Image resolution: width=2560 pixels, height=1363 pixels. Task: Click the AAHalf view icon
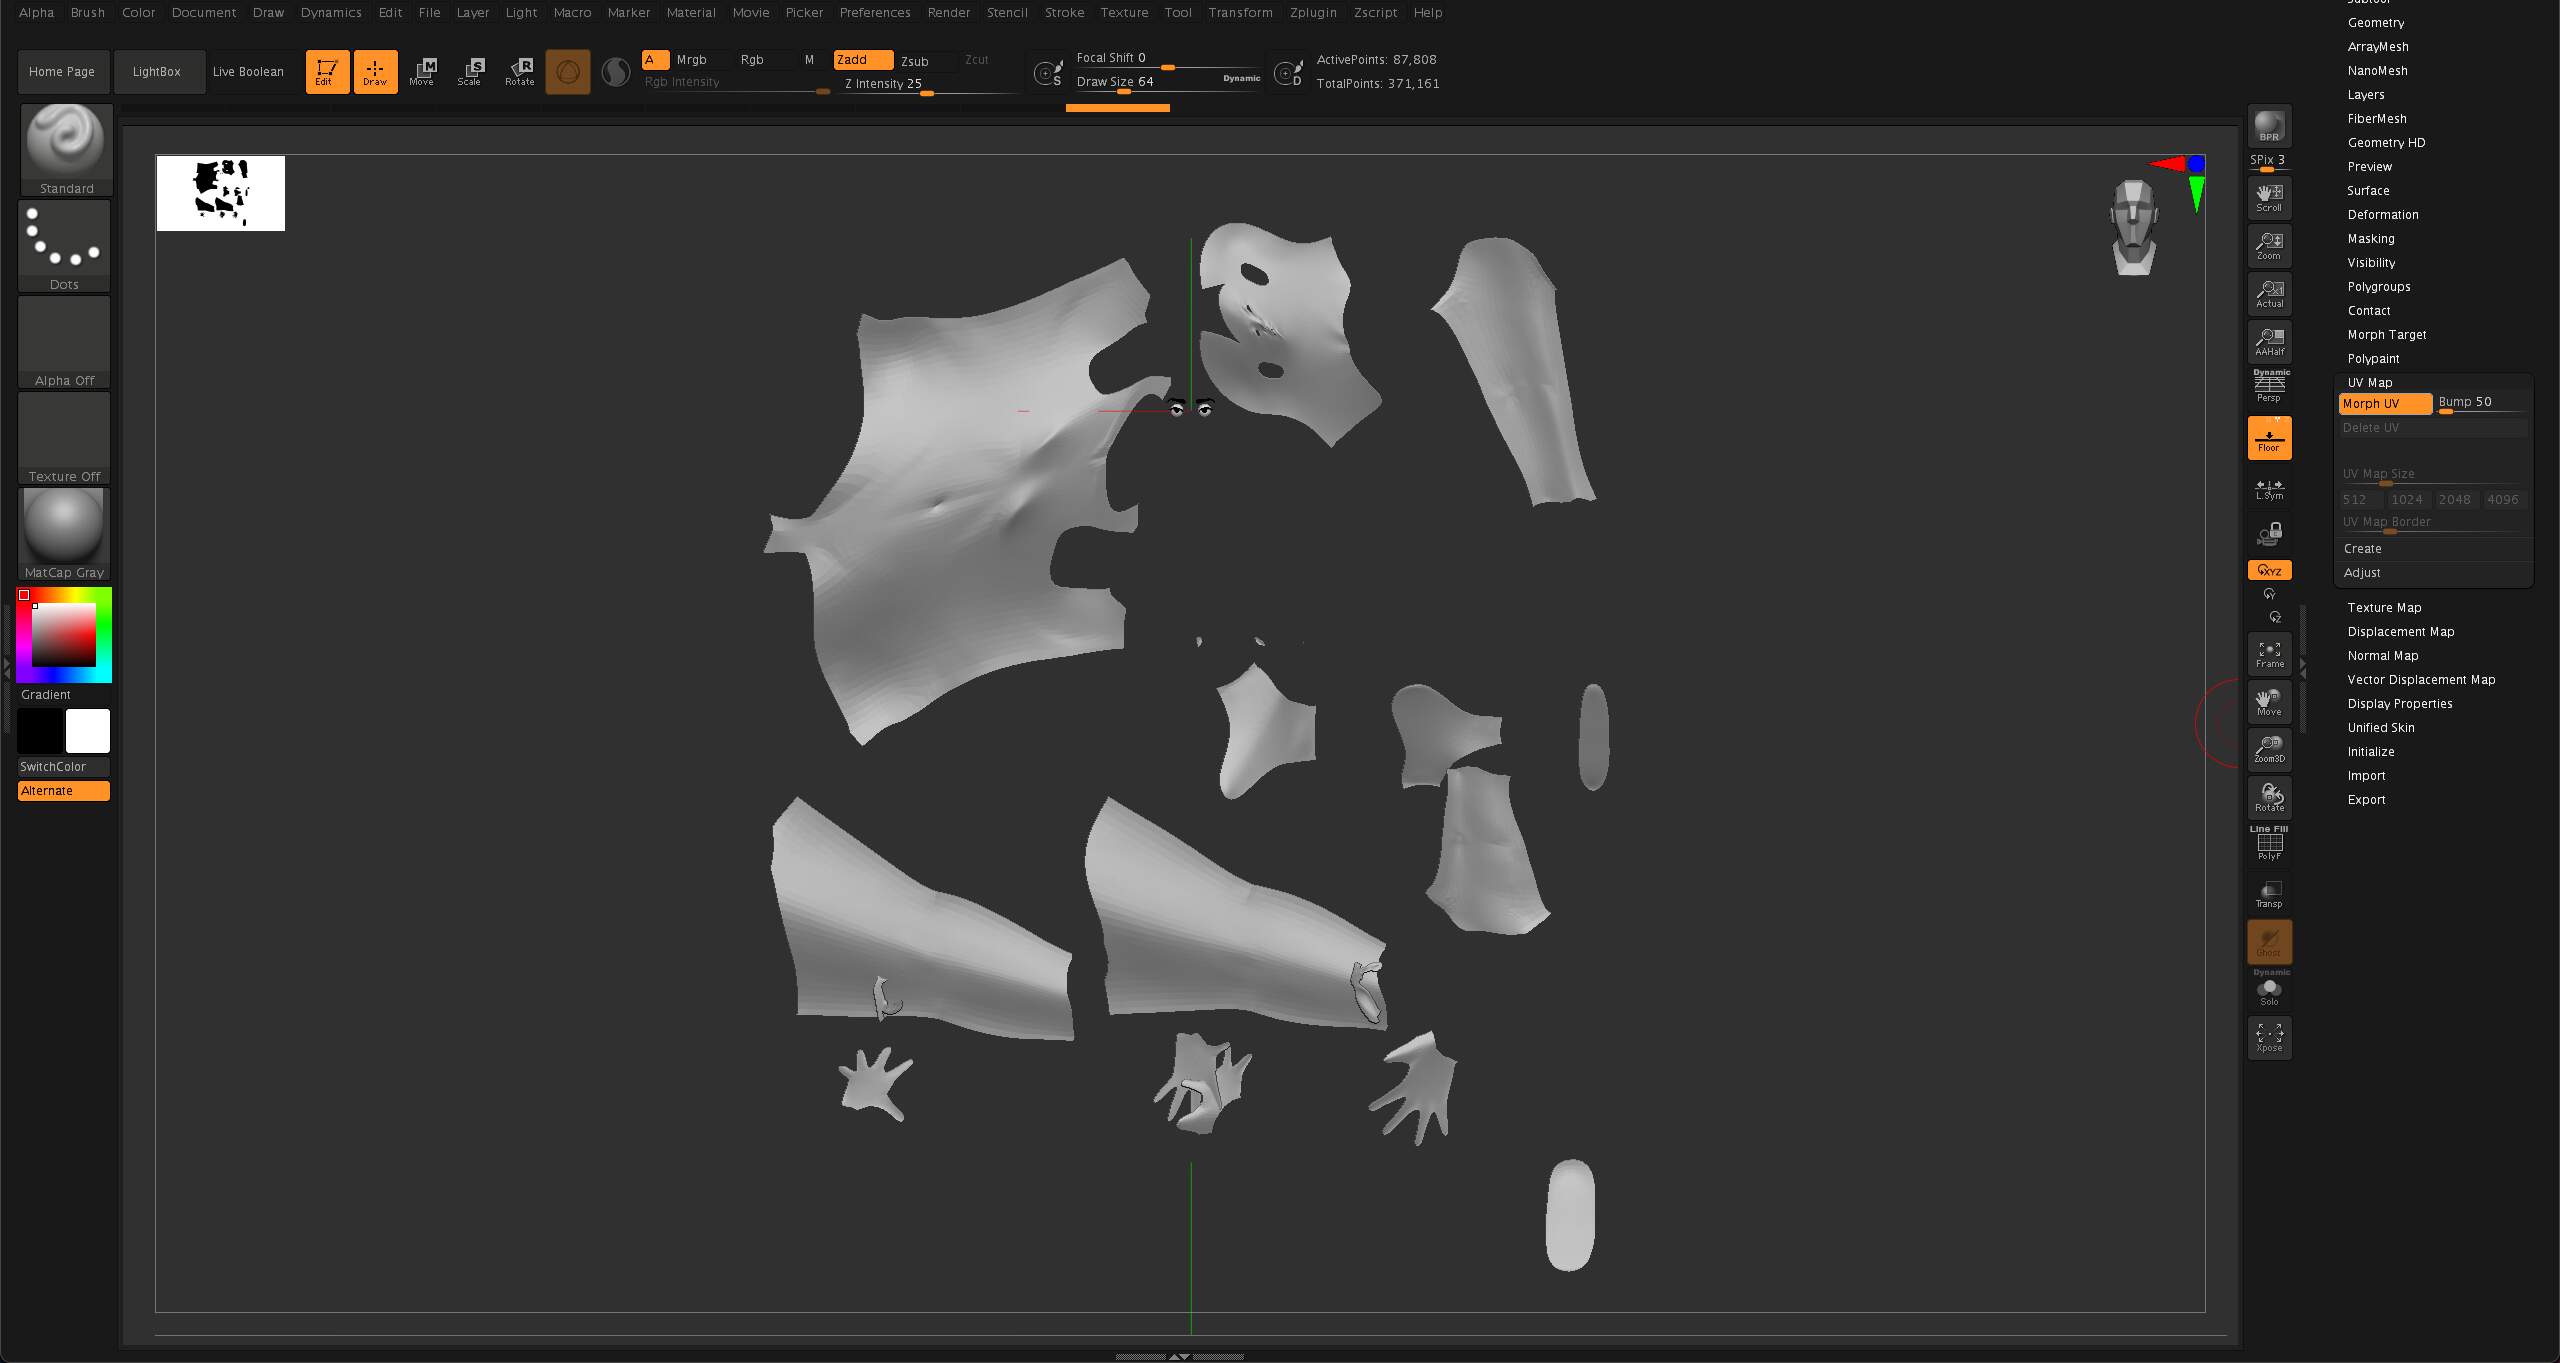2269,342
